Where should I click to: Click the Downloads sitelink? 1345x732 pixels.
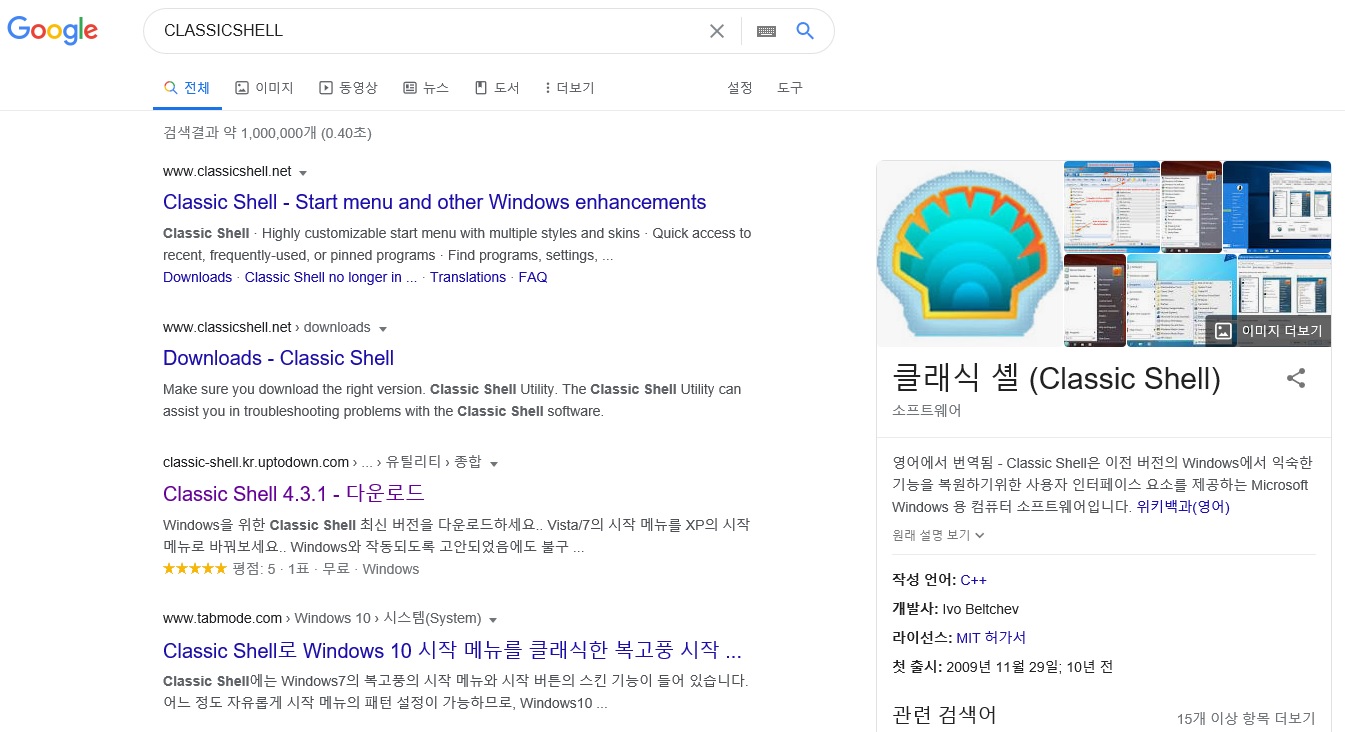click(197, 277)
